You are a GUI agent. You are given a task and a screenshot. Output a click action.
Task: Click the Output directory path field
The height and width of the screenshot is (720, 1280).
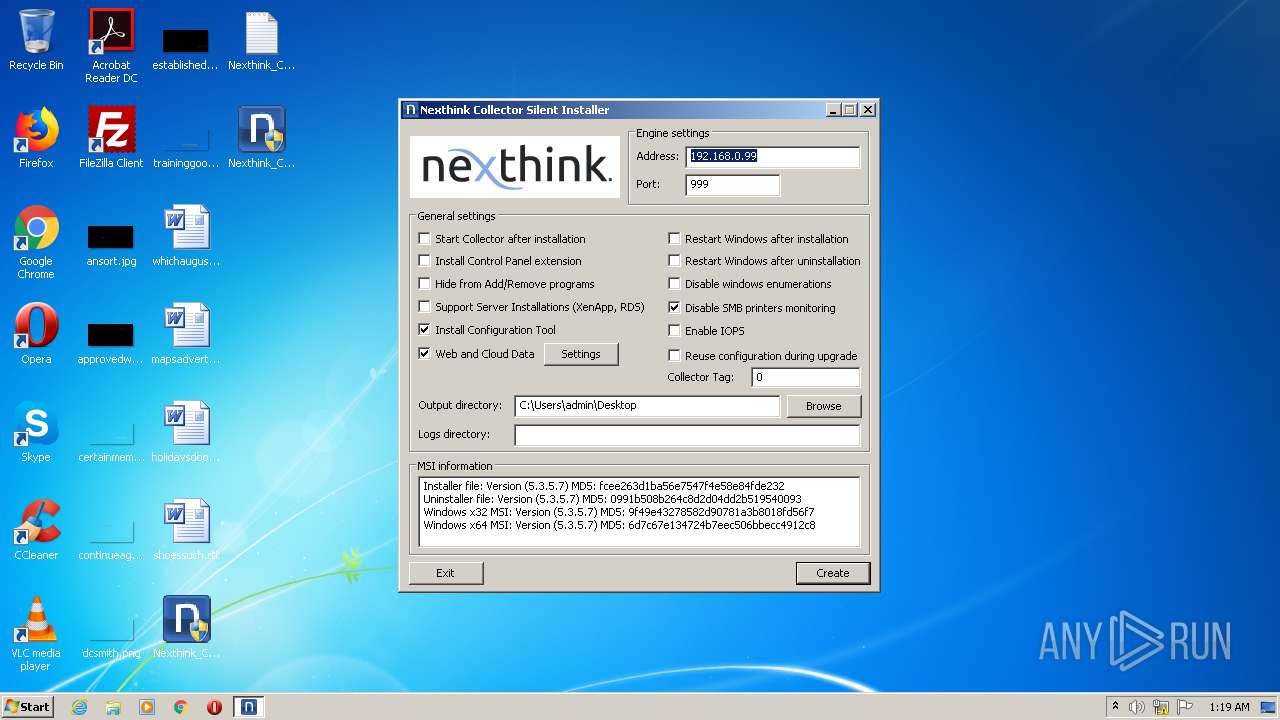coord(647,405)
